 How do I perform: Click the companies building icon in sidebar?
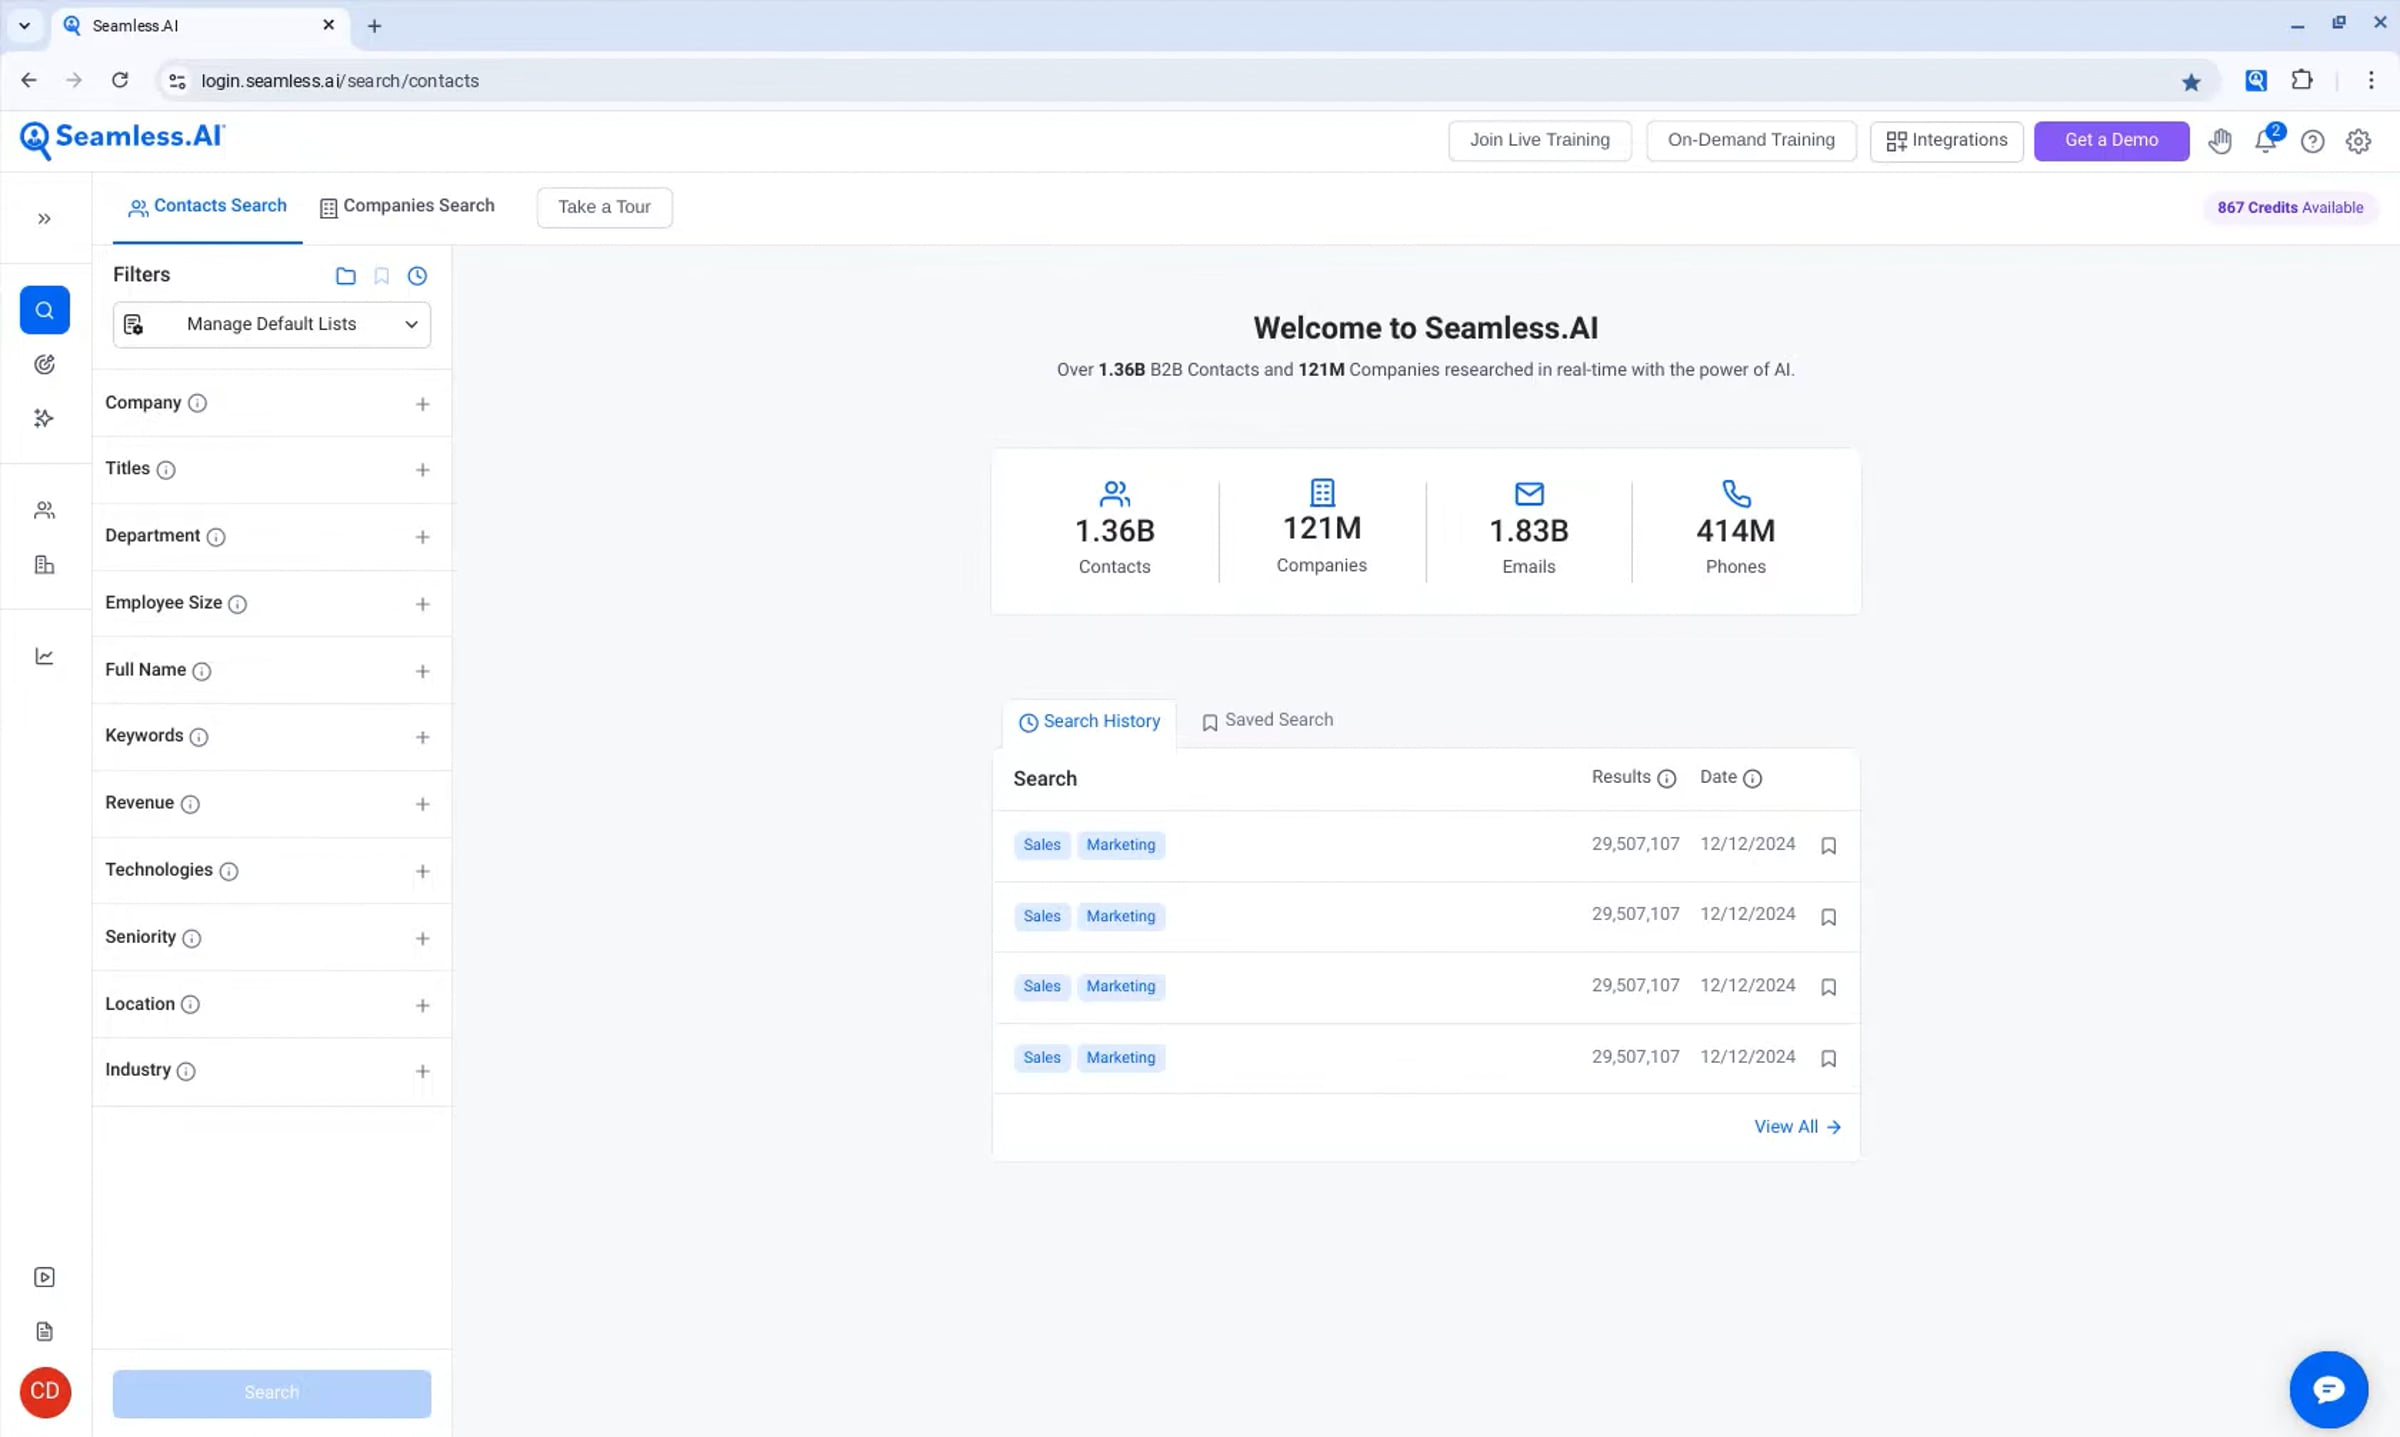pyautogui.click(x=44, y=565)
